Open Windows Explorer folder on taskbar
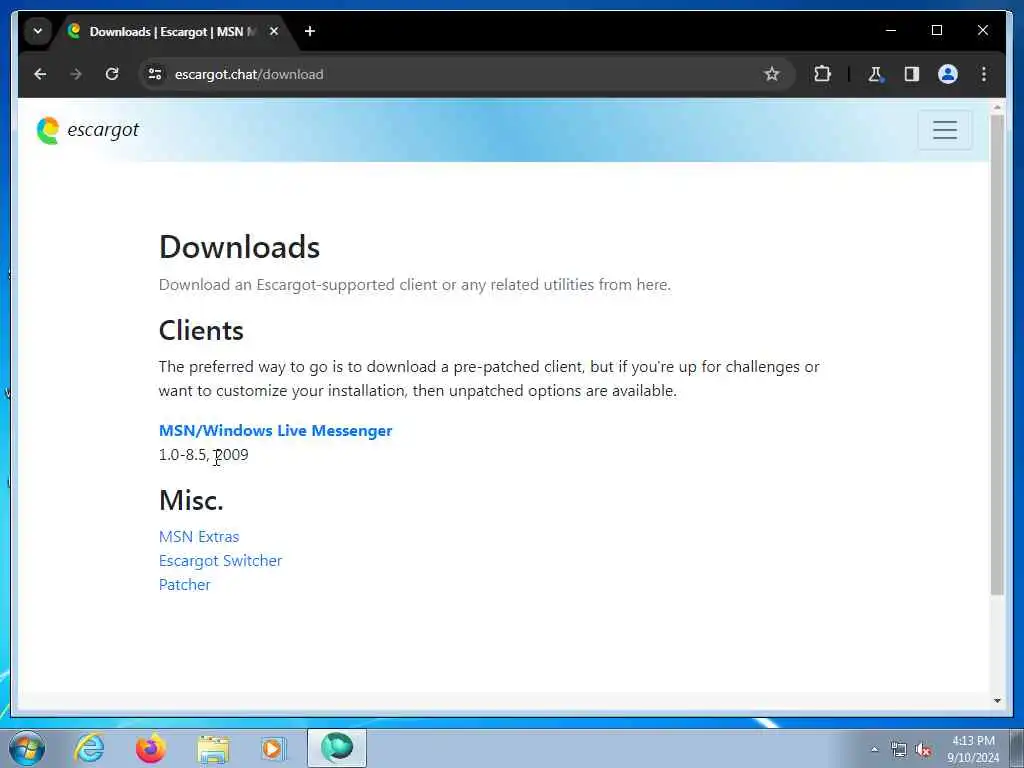The width and height of the screenshot is (1024, 768). click(213, 748)
